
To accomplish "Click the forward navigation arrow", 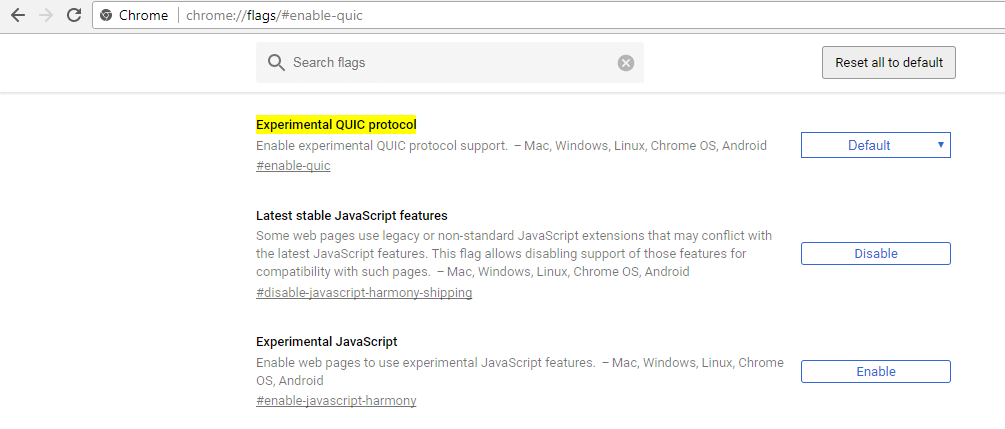I will coord(45,15).
